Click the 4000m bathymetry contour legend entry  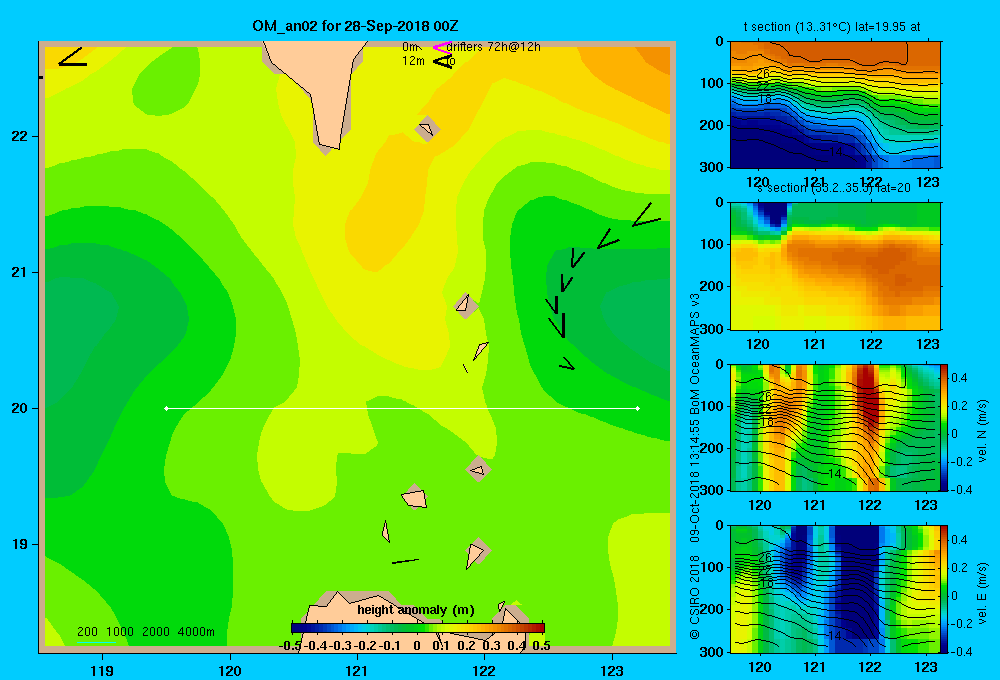(x=196, y=632)
